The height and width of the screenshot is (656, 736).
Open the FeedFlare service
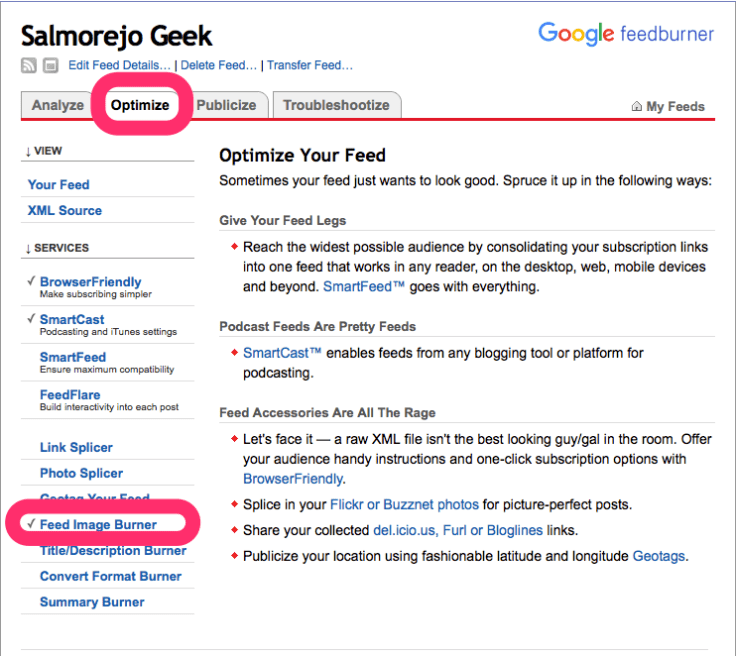click(69, 395)
